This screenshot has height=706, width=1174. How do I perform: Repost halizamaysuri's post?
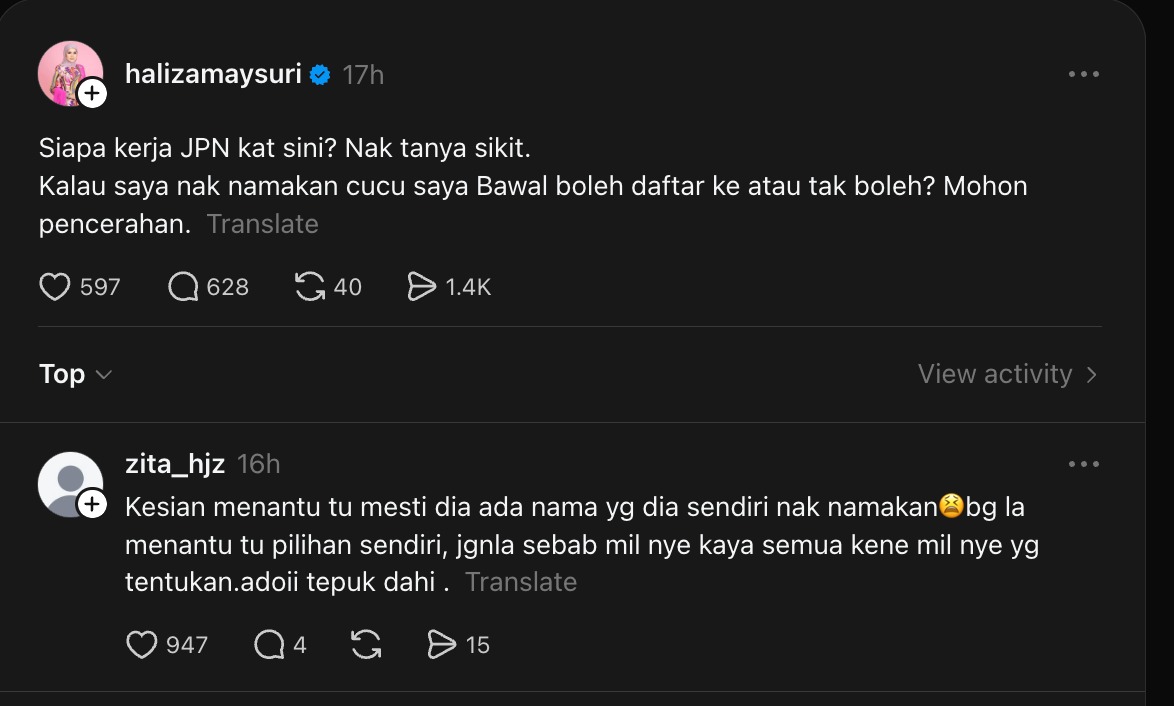[310, 287]
